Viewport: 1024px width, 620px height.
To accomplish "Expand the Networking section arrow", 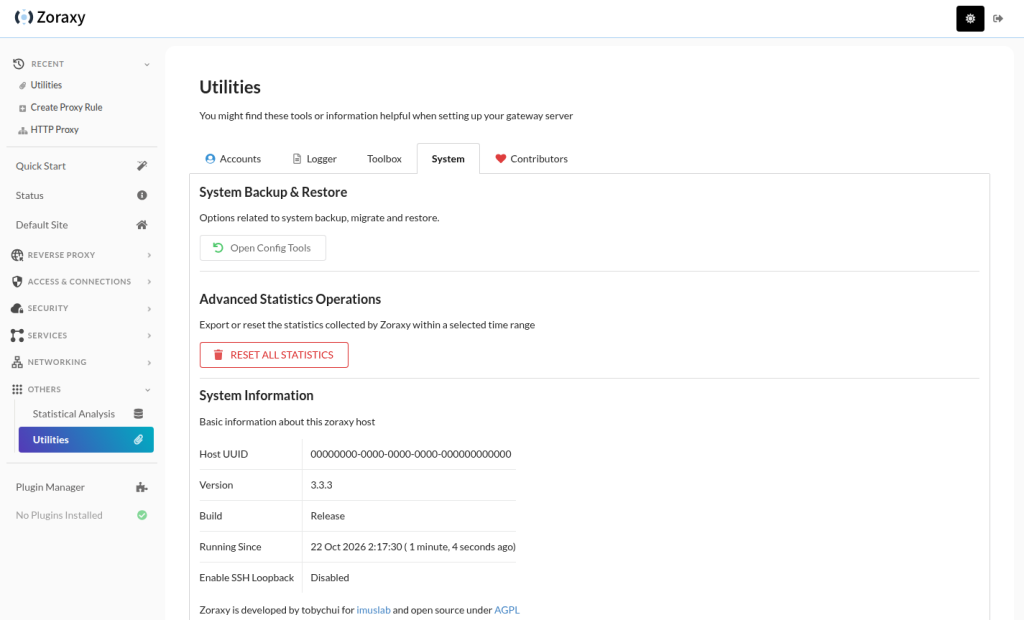I will (x=149, y=363).
